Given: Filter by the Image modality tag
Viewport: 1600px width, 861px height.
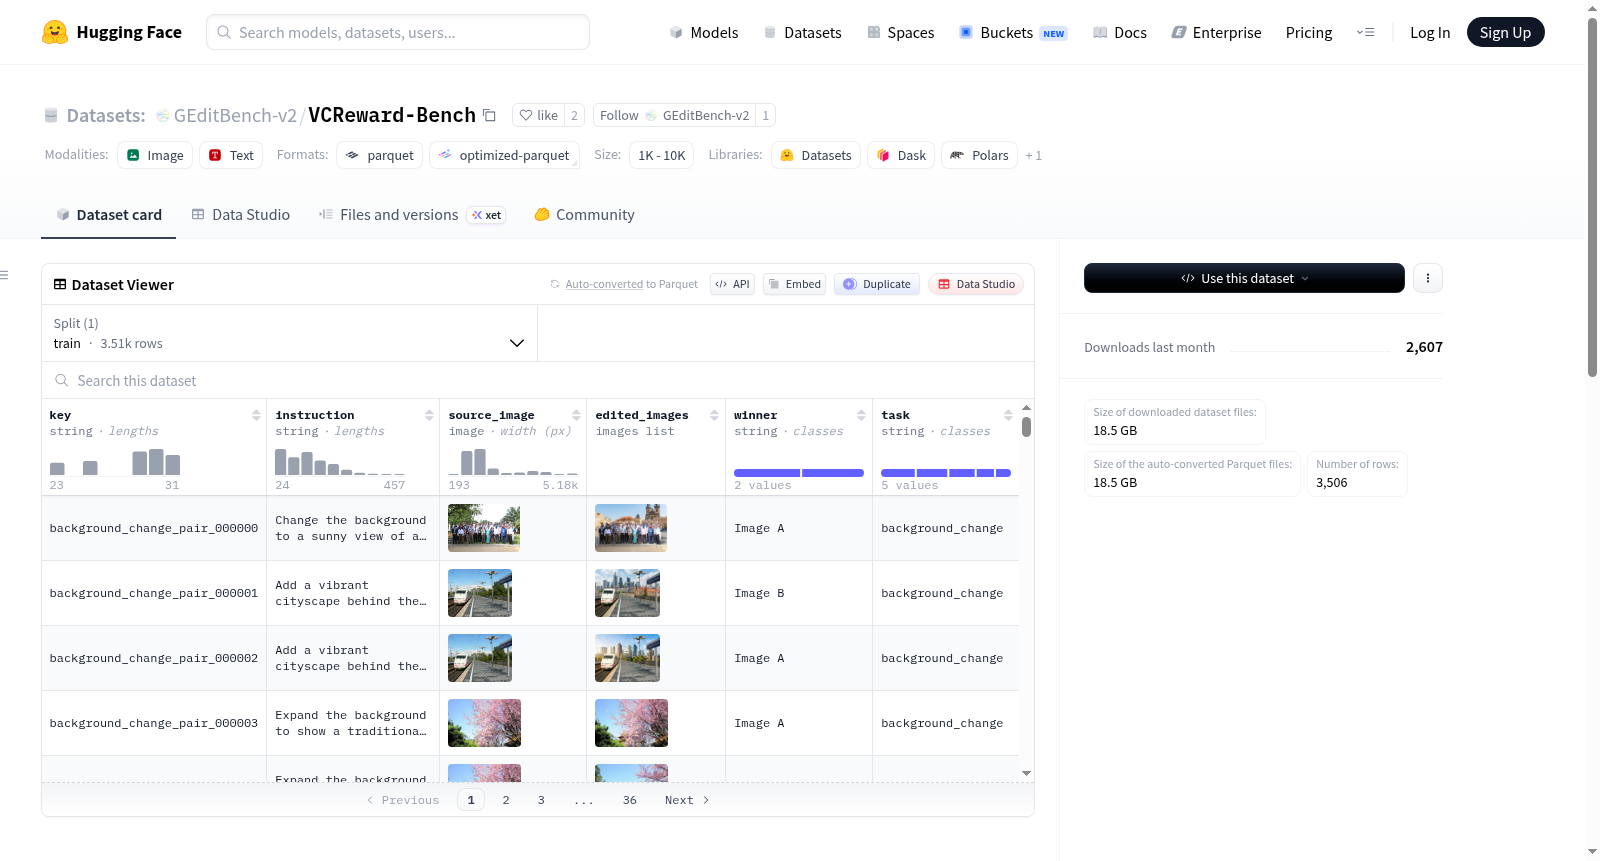Looking at the screenshot, I should (x=155, y=155).
